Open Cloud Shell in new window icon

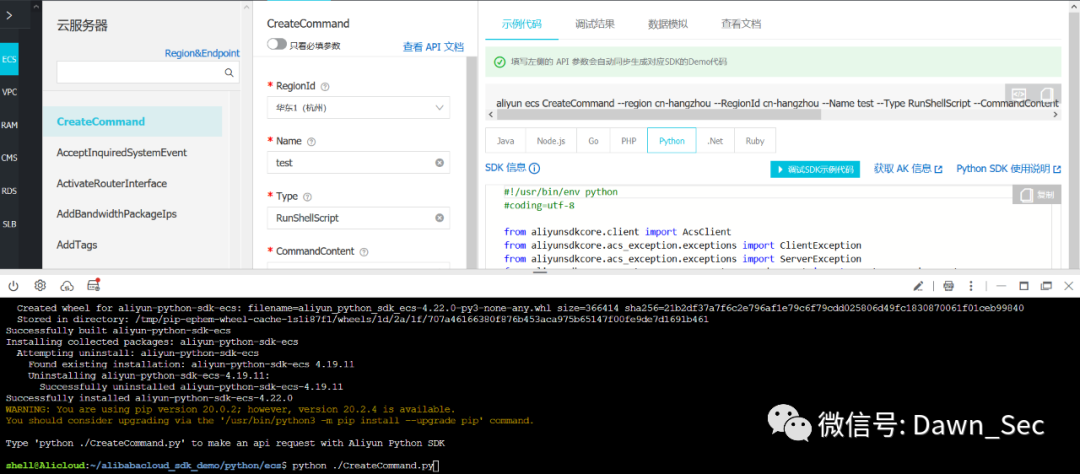click(1046, 285)
